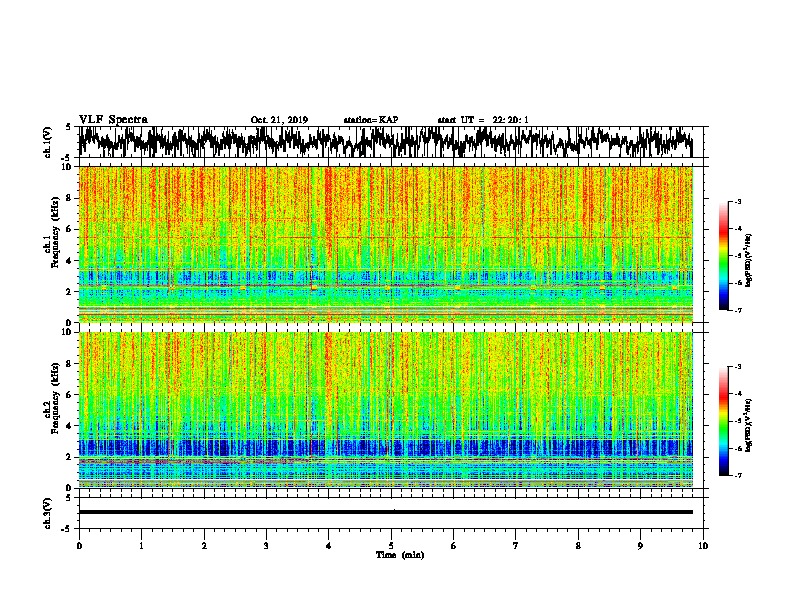Click the 'station=KAP' header label
This screenshot has height=612, width=792.
(371, 120)
